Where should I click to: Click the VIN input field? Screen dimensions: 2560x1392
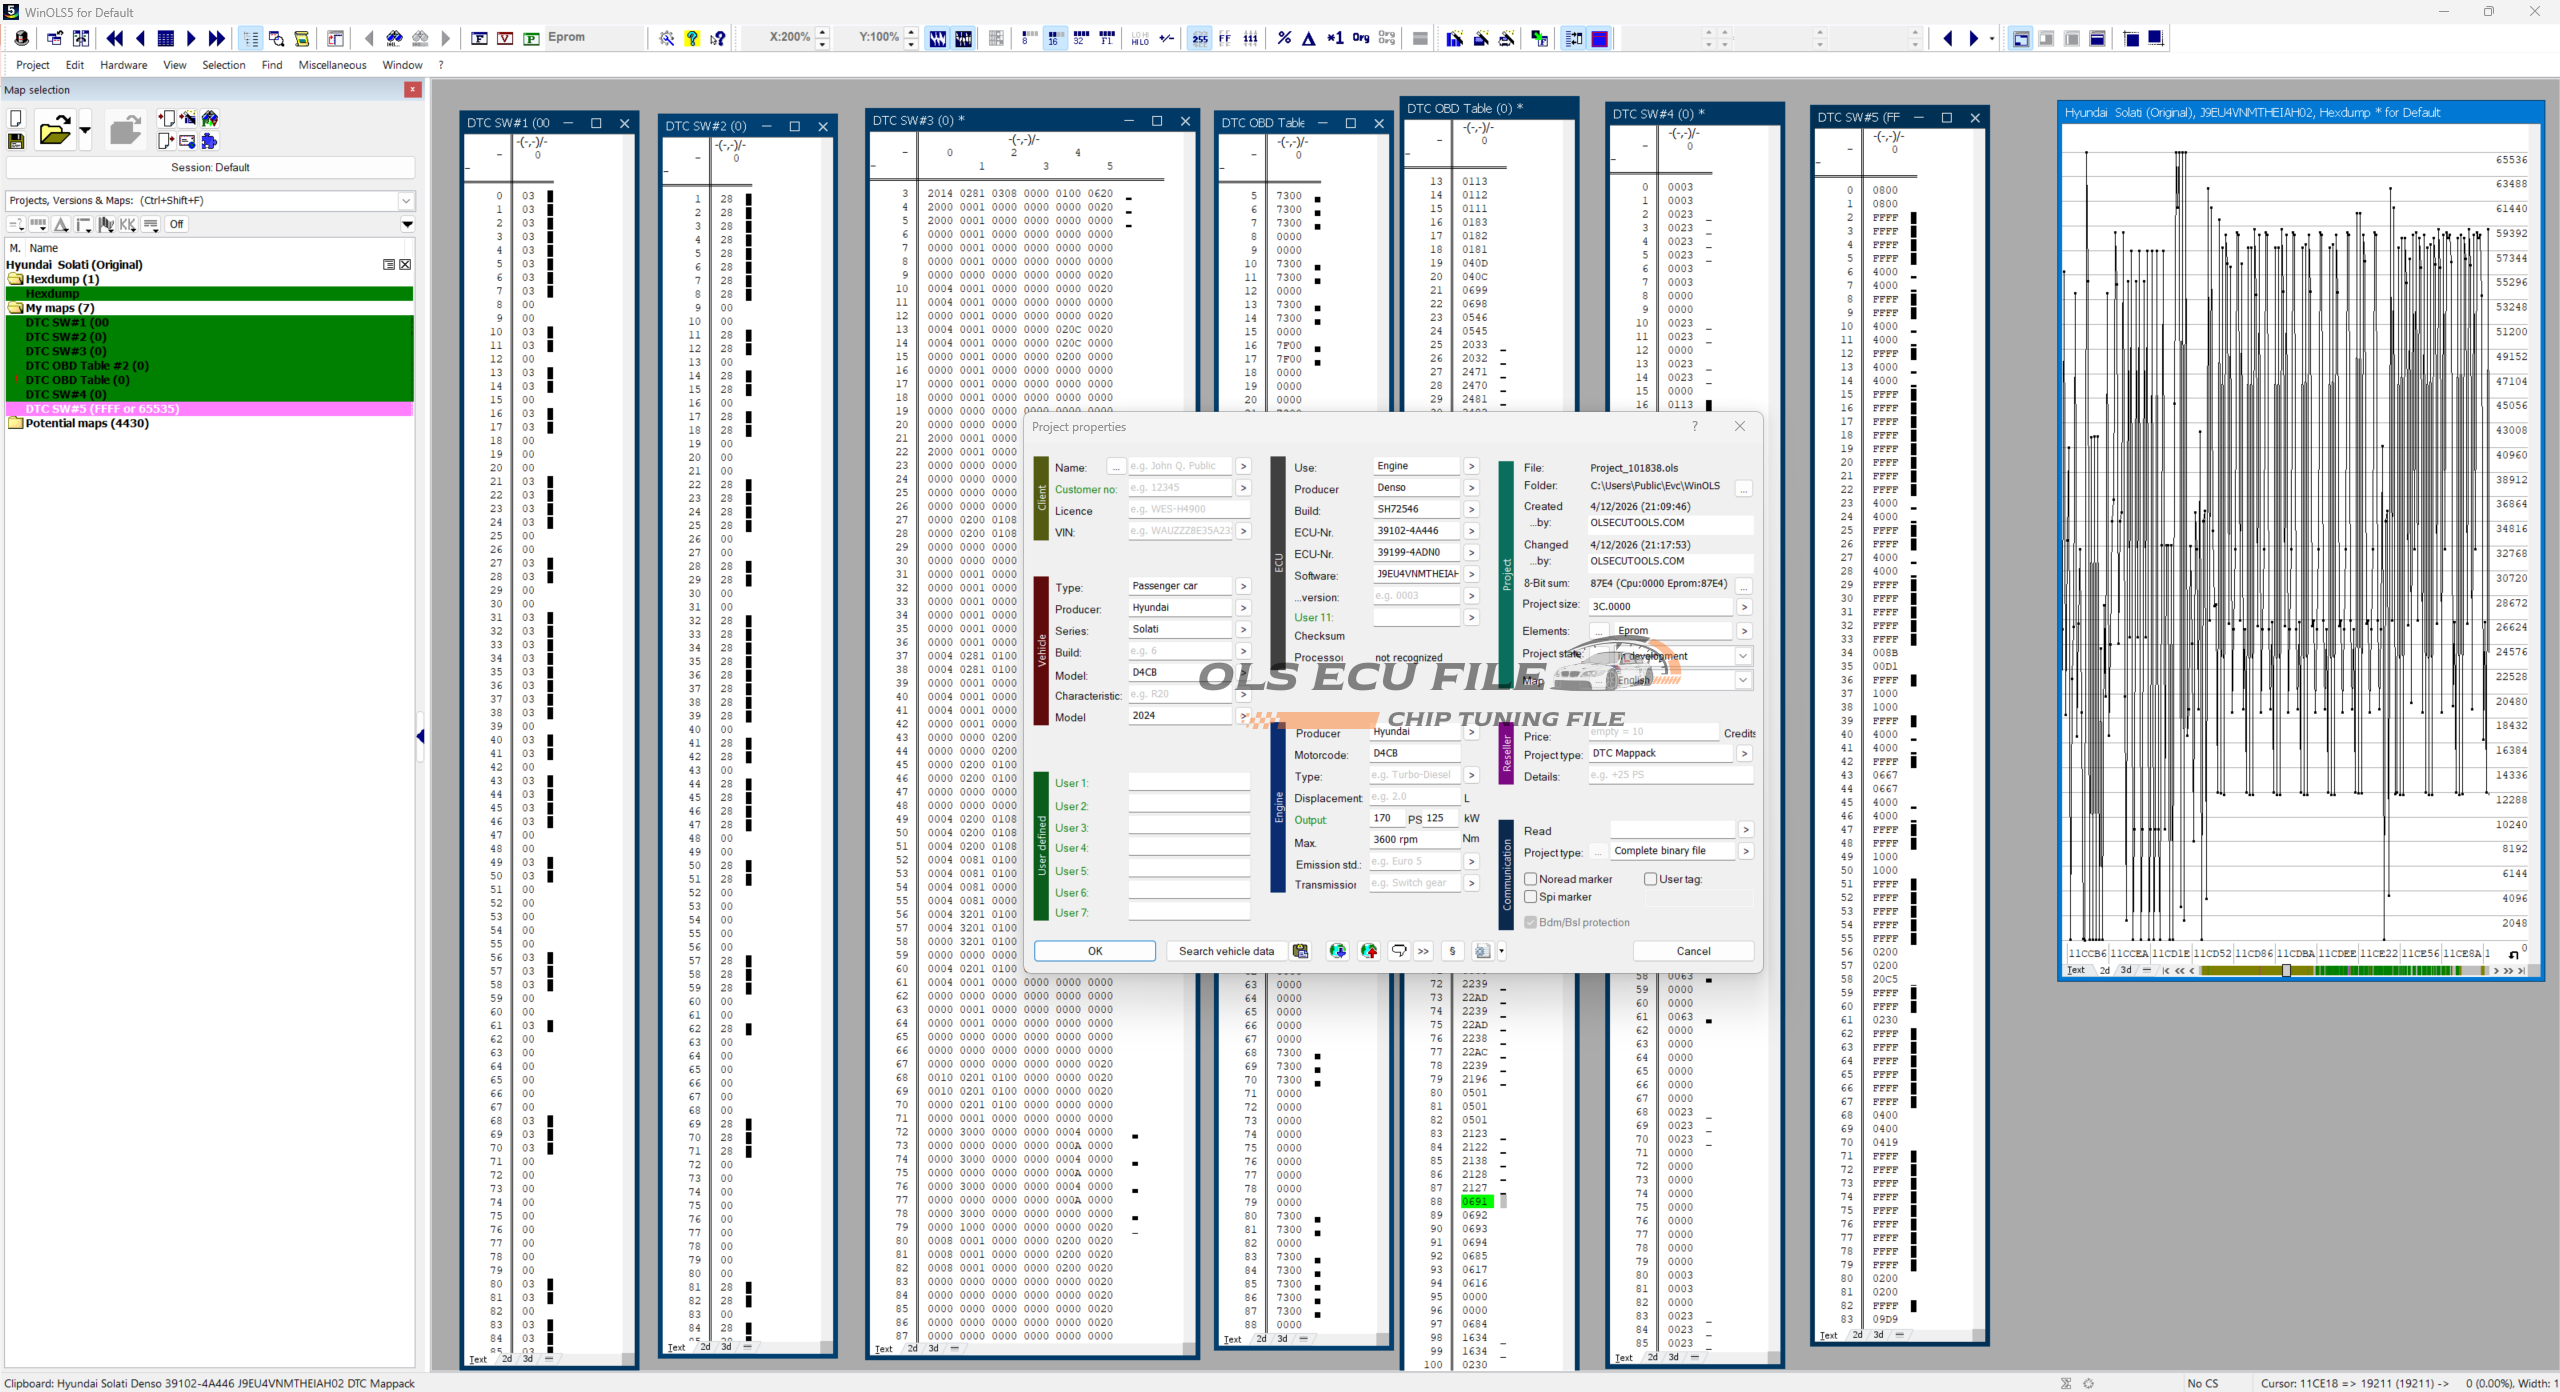pyautogui.click(x=1180, y=531)
